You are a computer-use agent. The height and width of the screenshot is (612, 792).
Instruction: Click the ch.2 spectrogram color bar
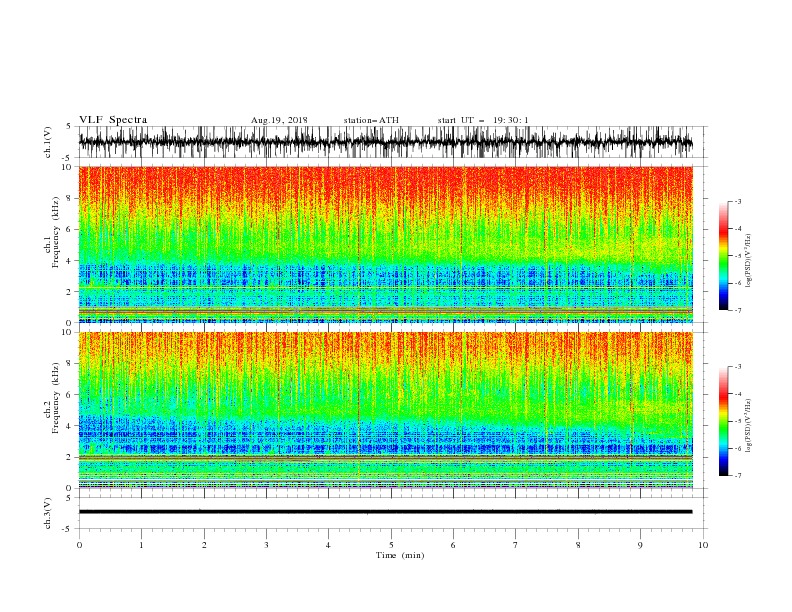[723, 421]
